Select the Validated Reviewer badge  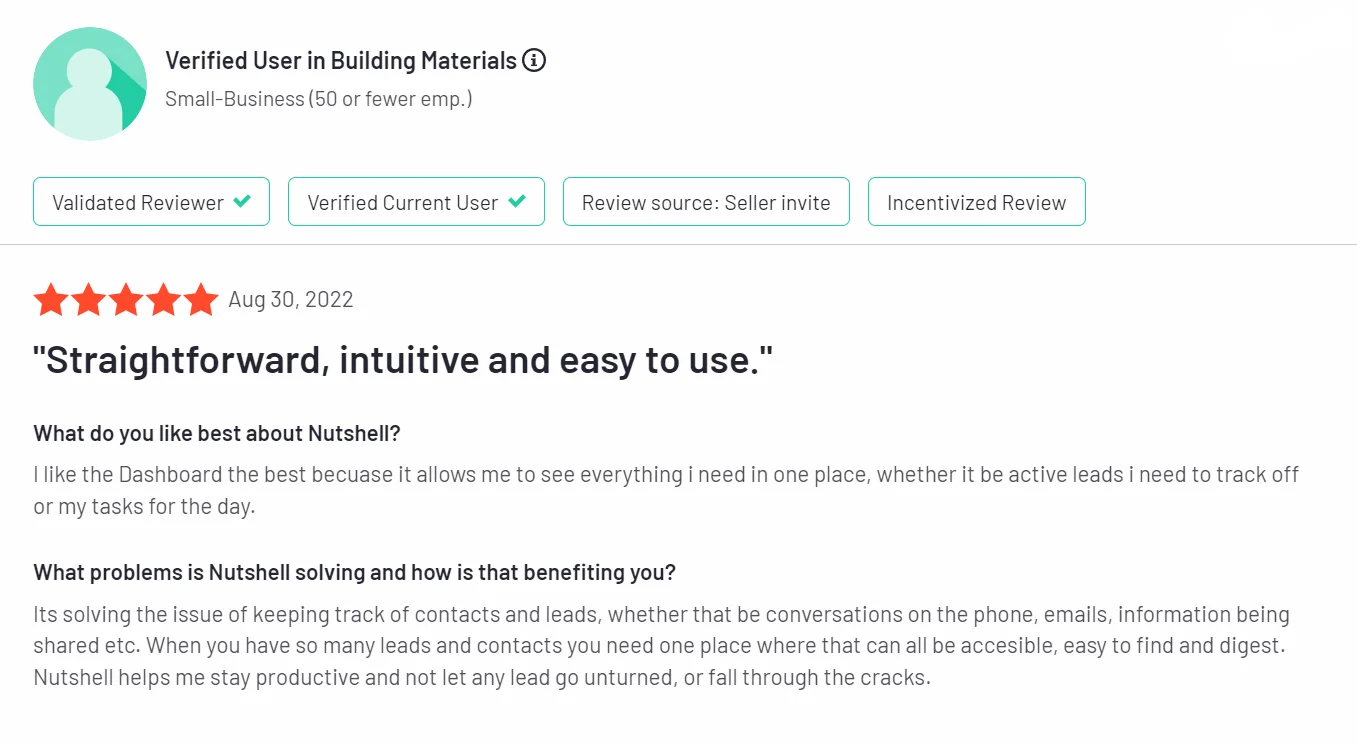(138, 202)
